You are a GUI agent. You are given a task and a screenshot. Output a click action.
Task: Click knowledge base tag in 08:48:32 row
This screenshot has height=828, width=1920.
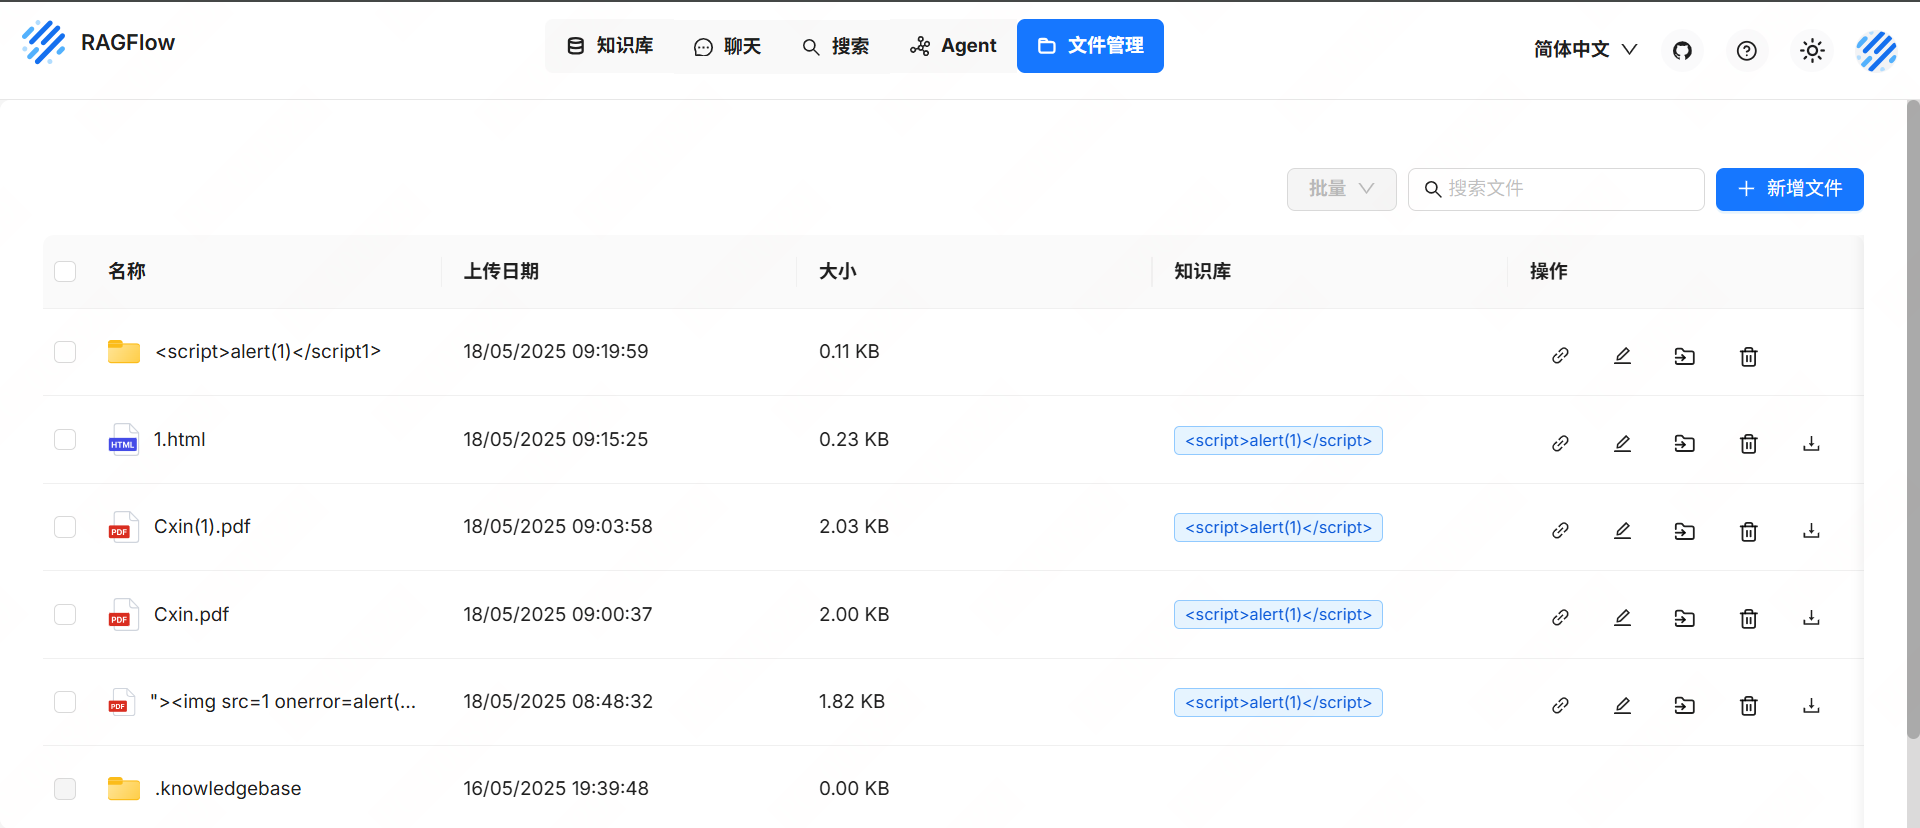click(x=1278, y=702)
